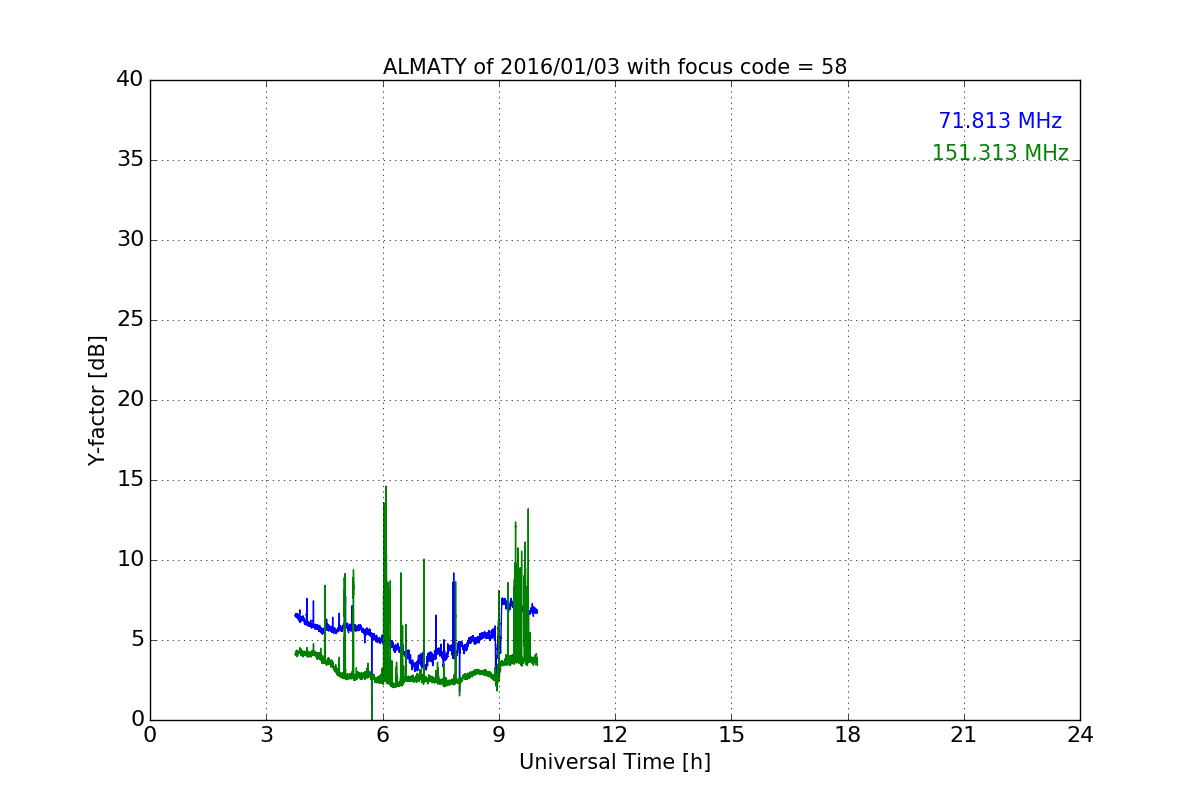This screenshot has width=1200, height=800.
Task: Click x-axis tick label '3'
Action: [x=266, y=735]
